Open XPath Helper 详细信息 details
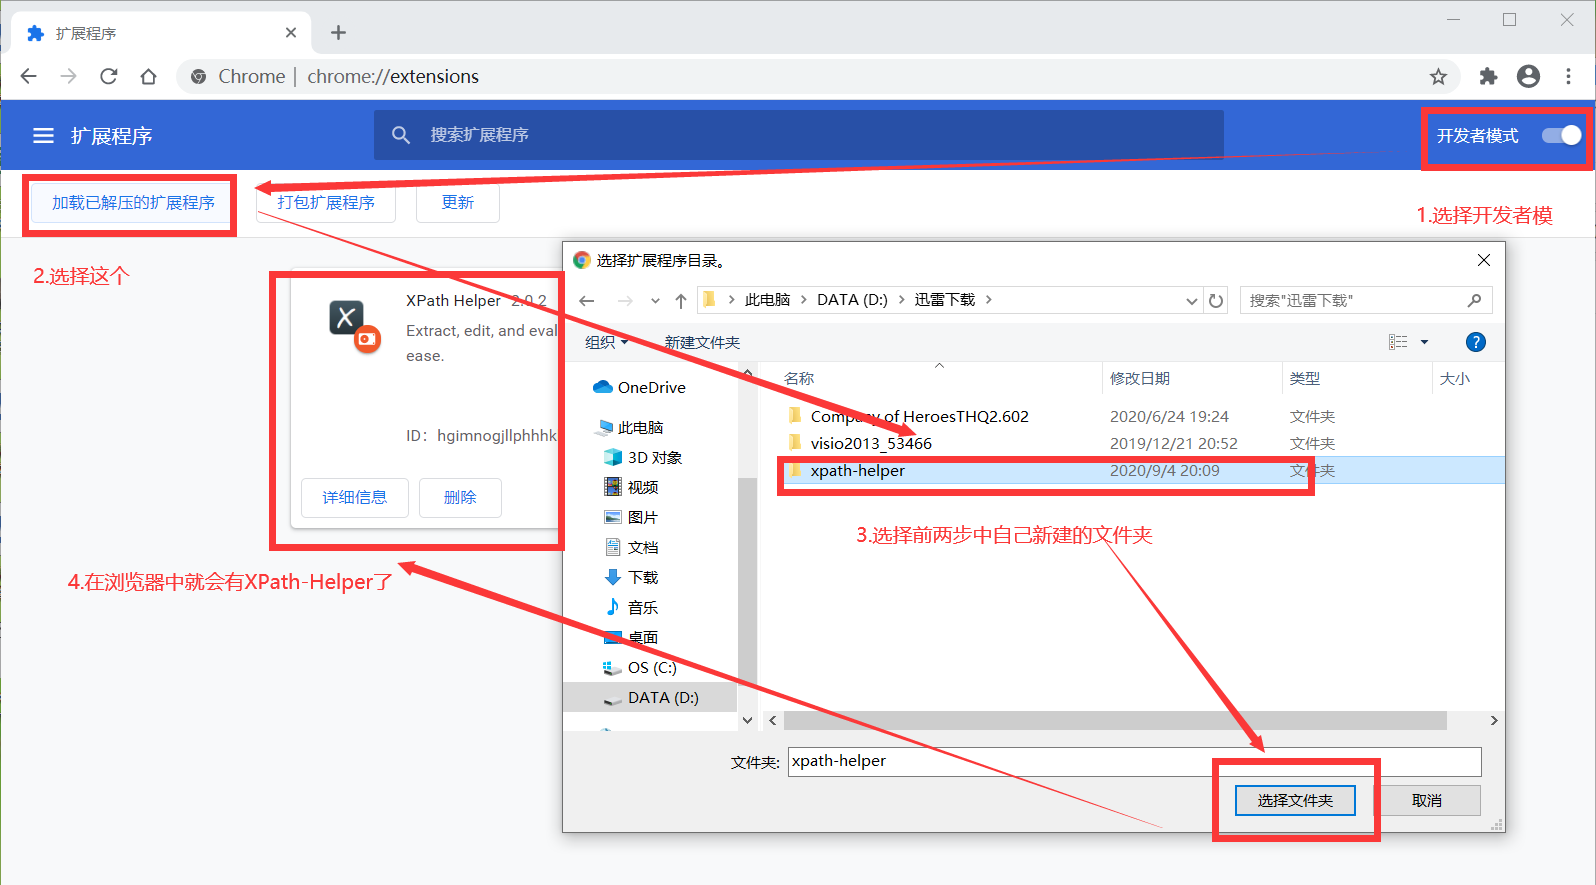 (355, 497)
